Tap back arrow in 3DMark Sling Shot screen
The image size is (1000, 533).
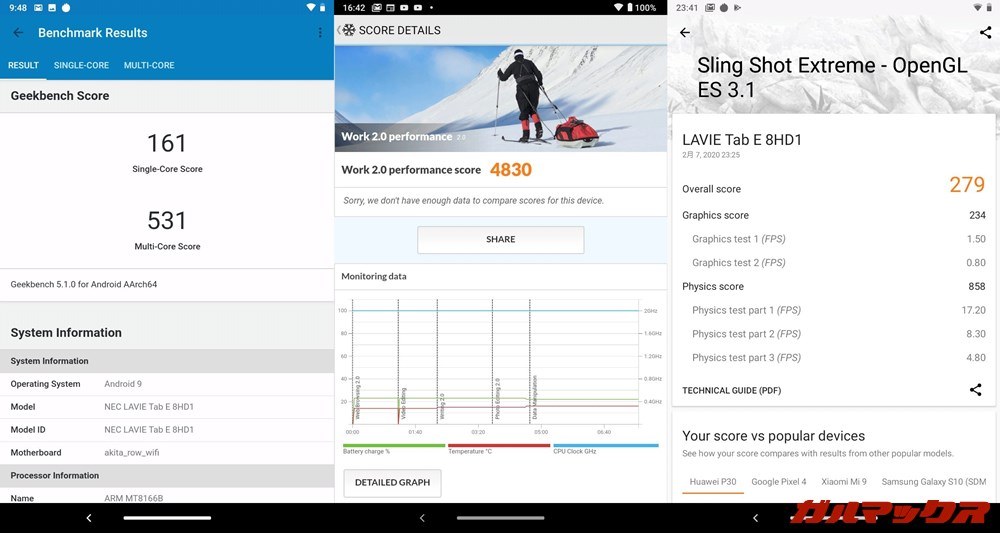[685, 33]
